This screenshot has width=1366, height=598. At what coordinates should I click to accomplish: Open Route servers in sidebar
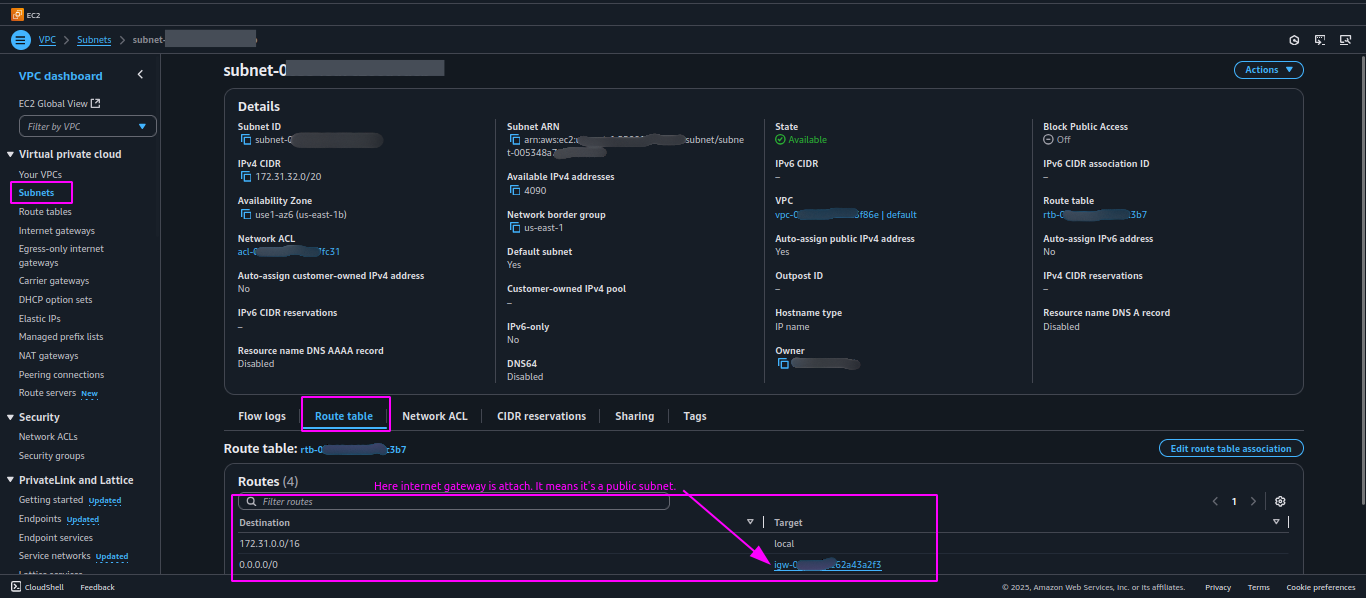[47, 393]
